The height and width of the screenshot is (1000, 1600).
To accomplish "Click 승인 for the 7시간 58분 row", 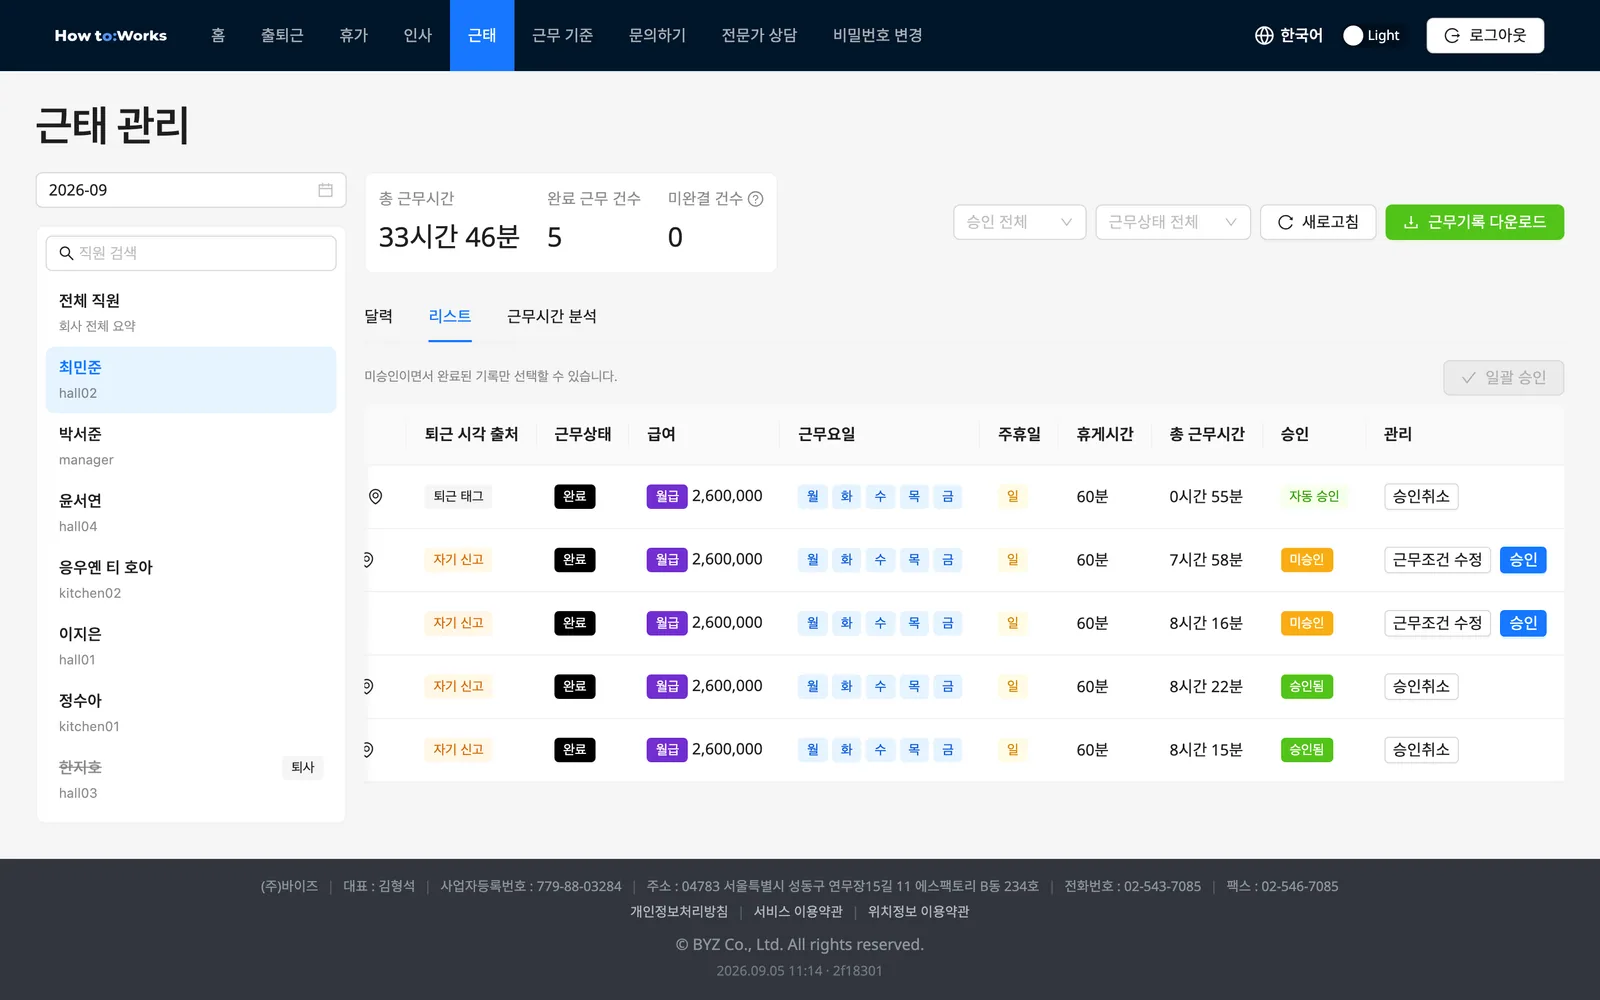I will [1523, 560].
